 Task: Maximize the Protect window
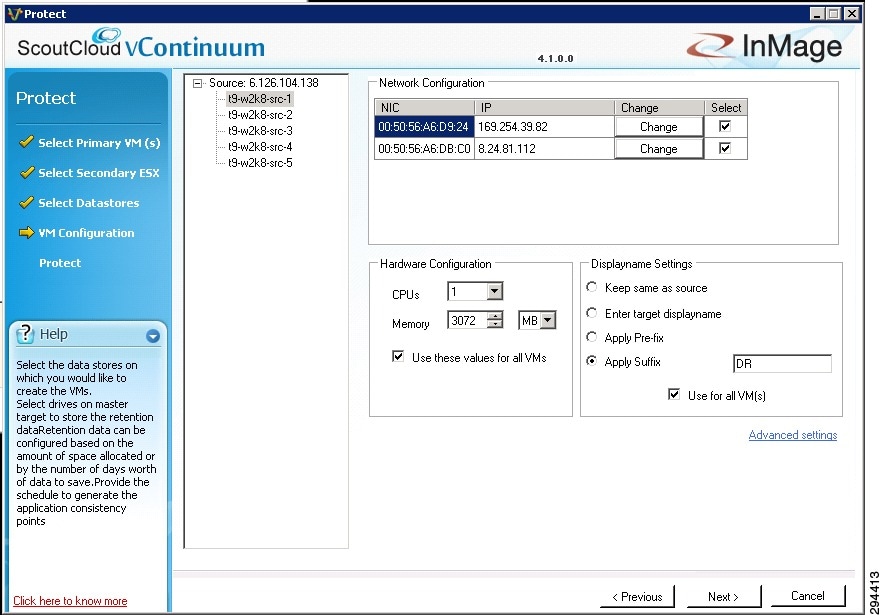[x=834, y=13]
